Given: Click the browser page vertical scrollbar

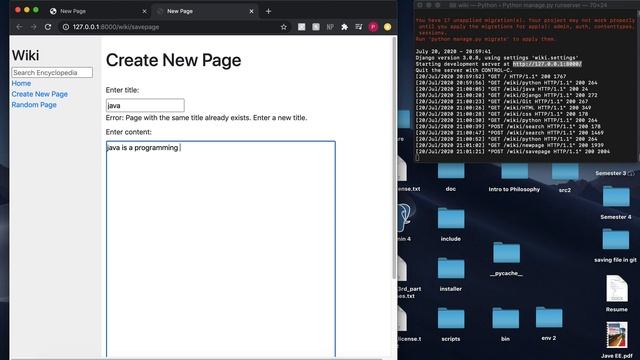Looking at the screenshot, I should pos(393,157).
